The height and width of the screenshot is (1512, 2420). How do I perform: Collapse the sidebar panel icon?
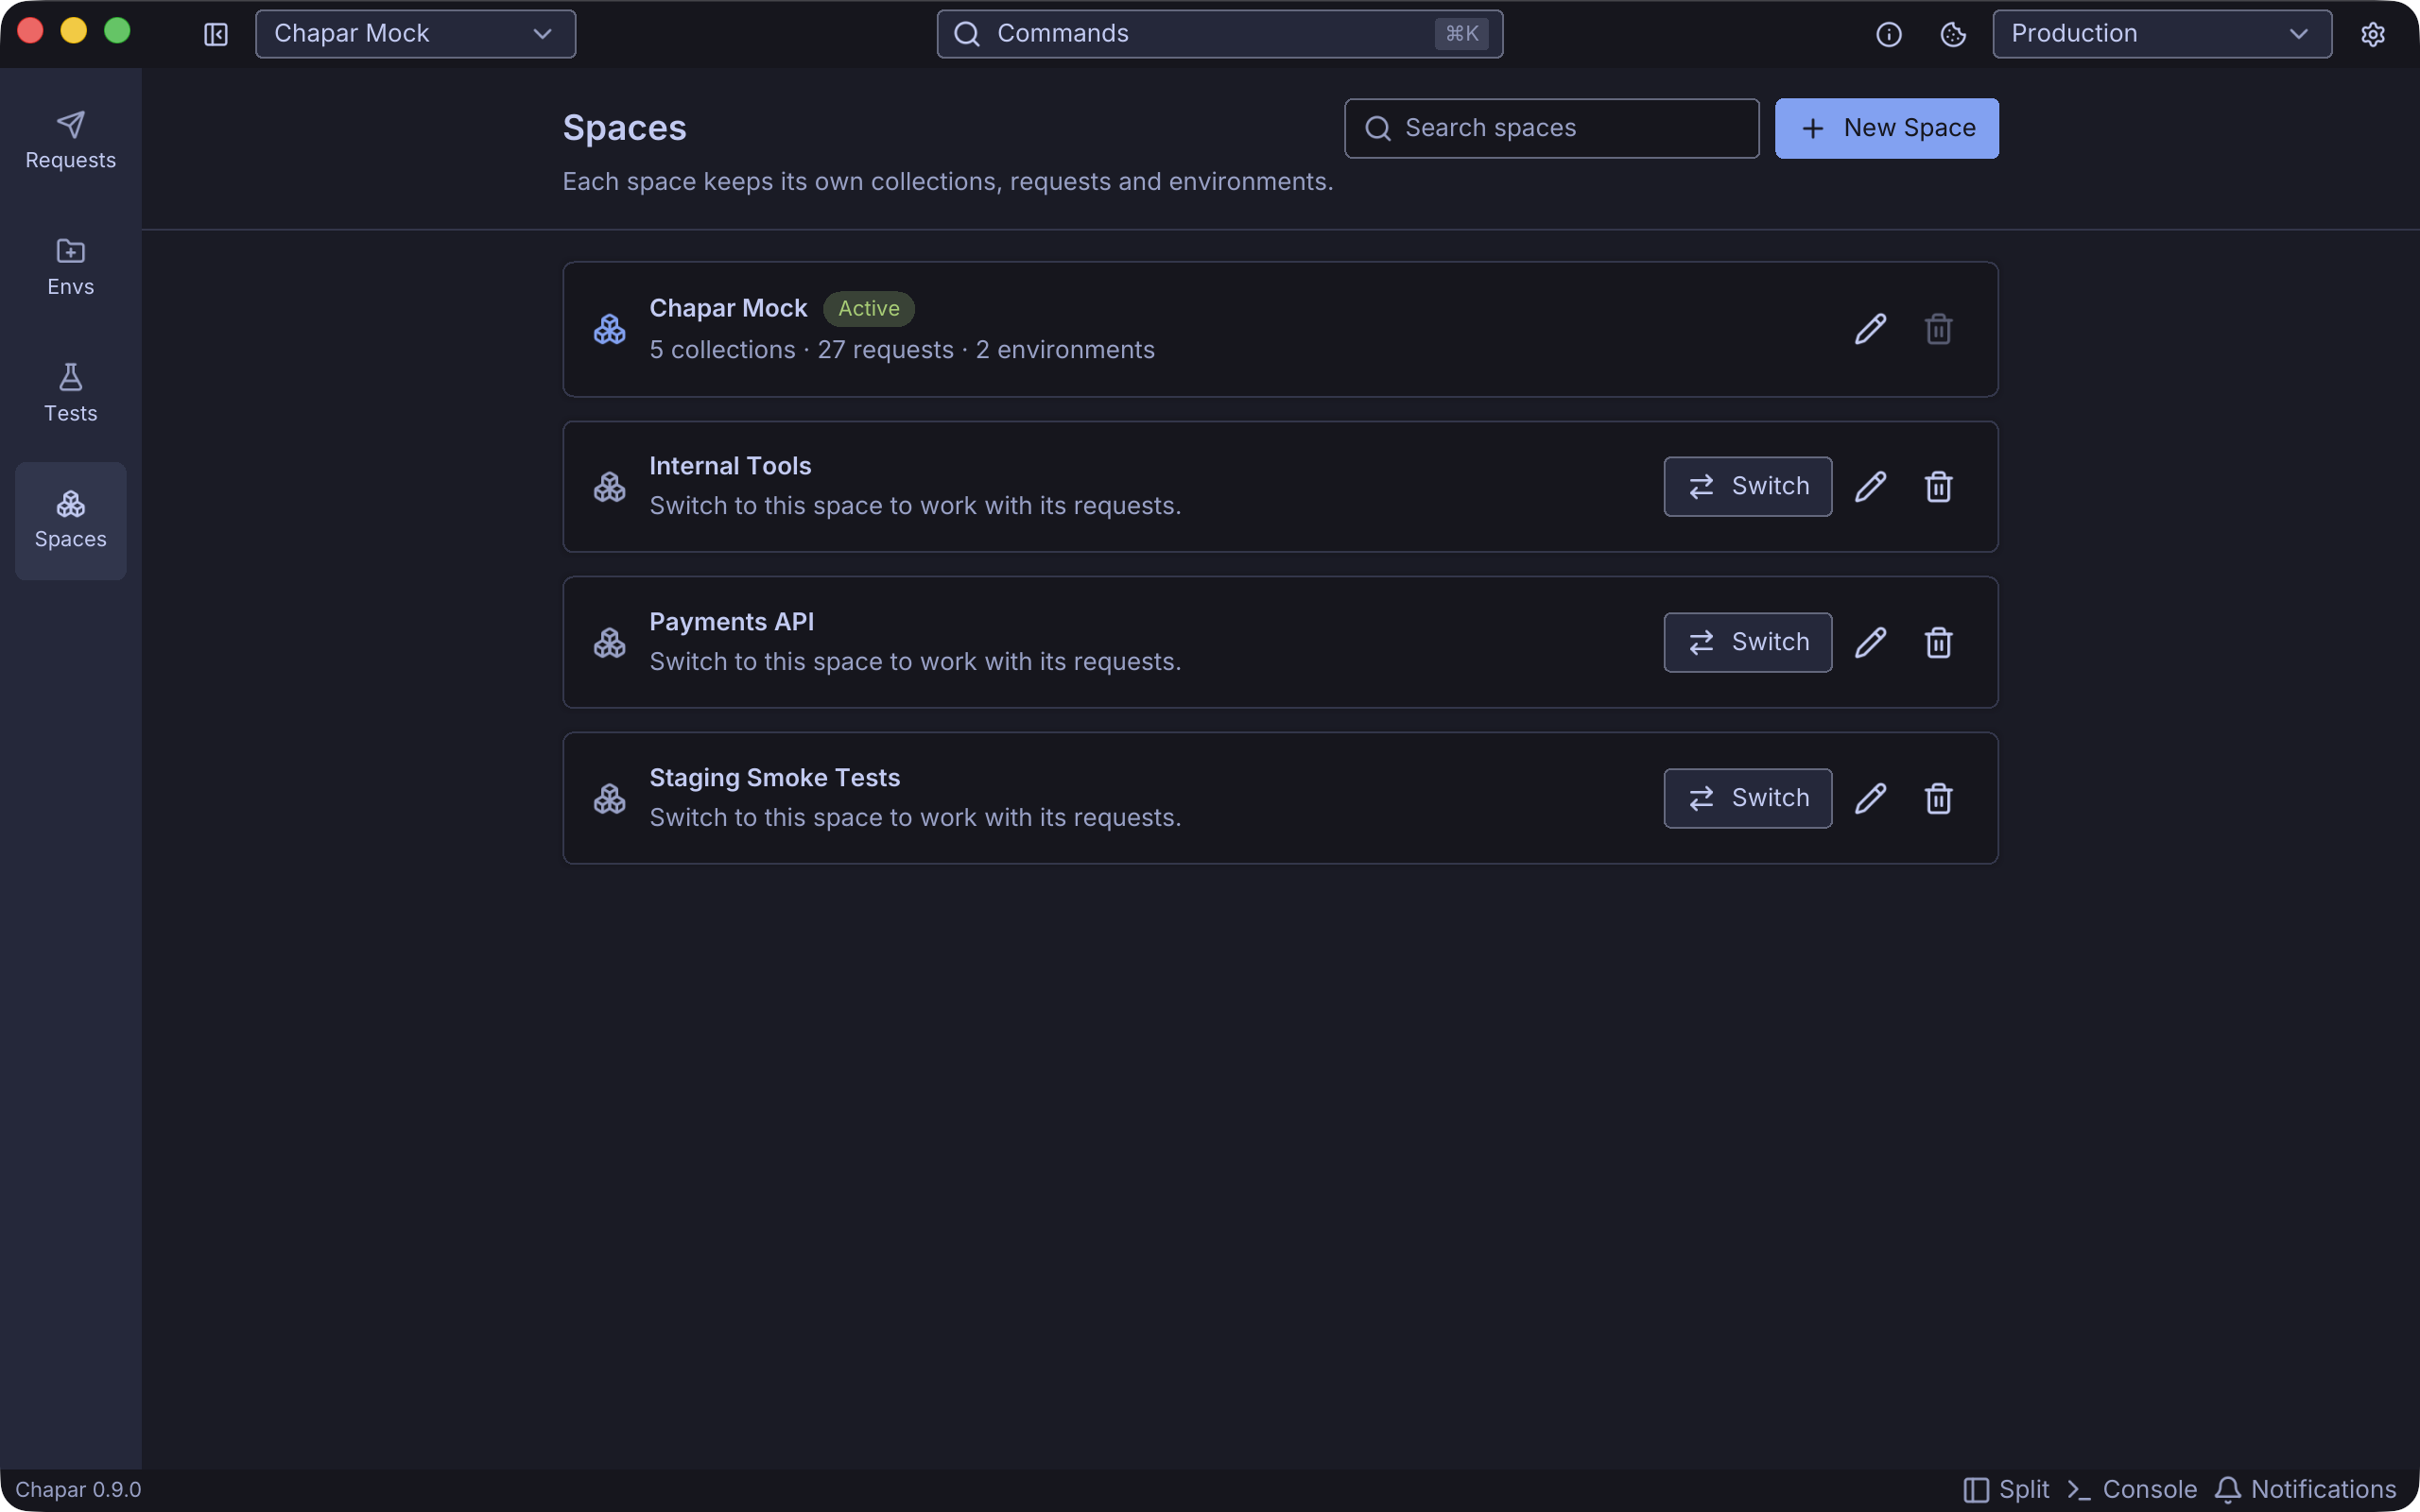click(x=216, y=34)
